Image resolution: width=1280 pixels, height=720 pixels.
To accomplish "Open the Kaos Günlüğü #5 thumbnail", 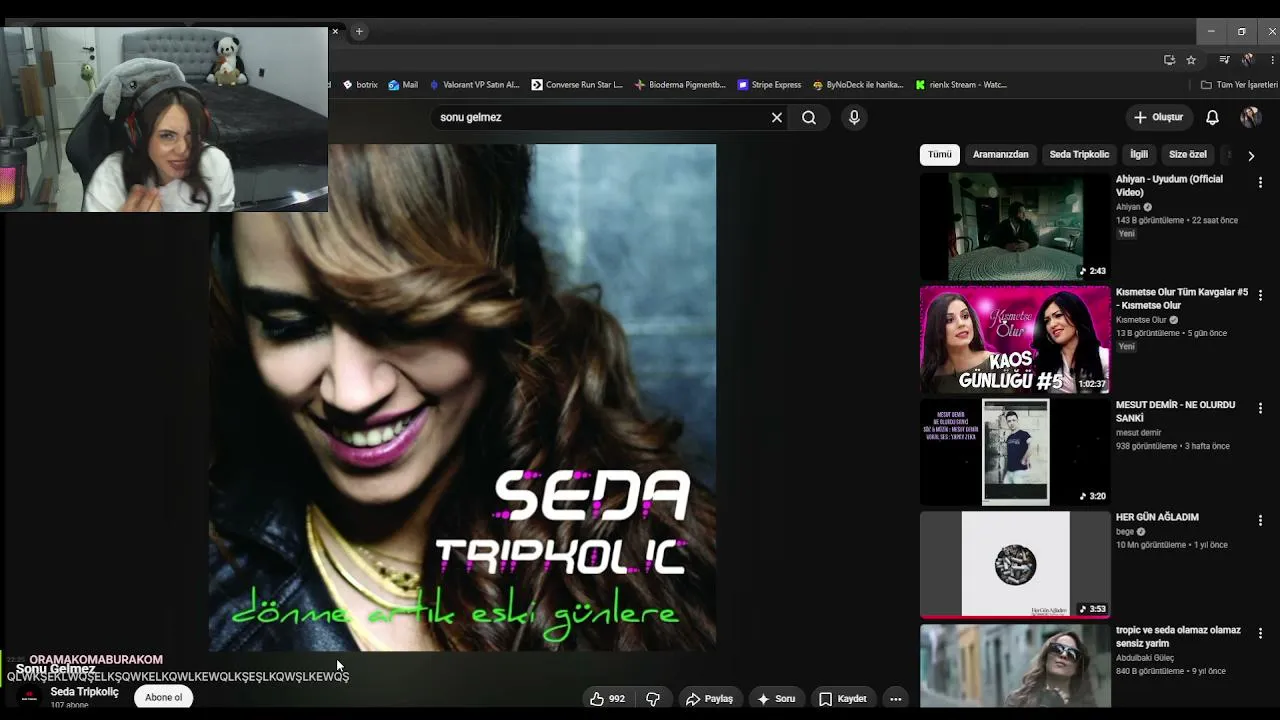I will tap(1015, 340).
